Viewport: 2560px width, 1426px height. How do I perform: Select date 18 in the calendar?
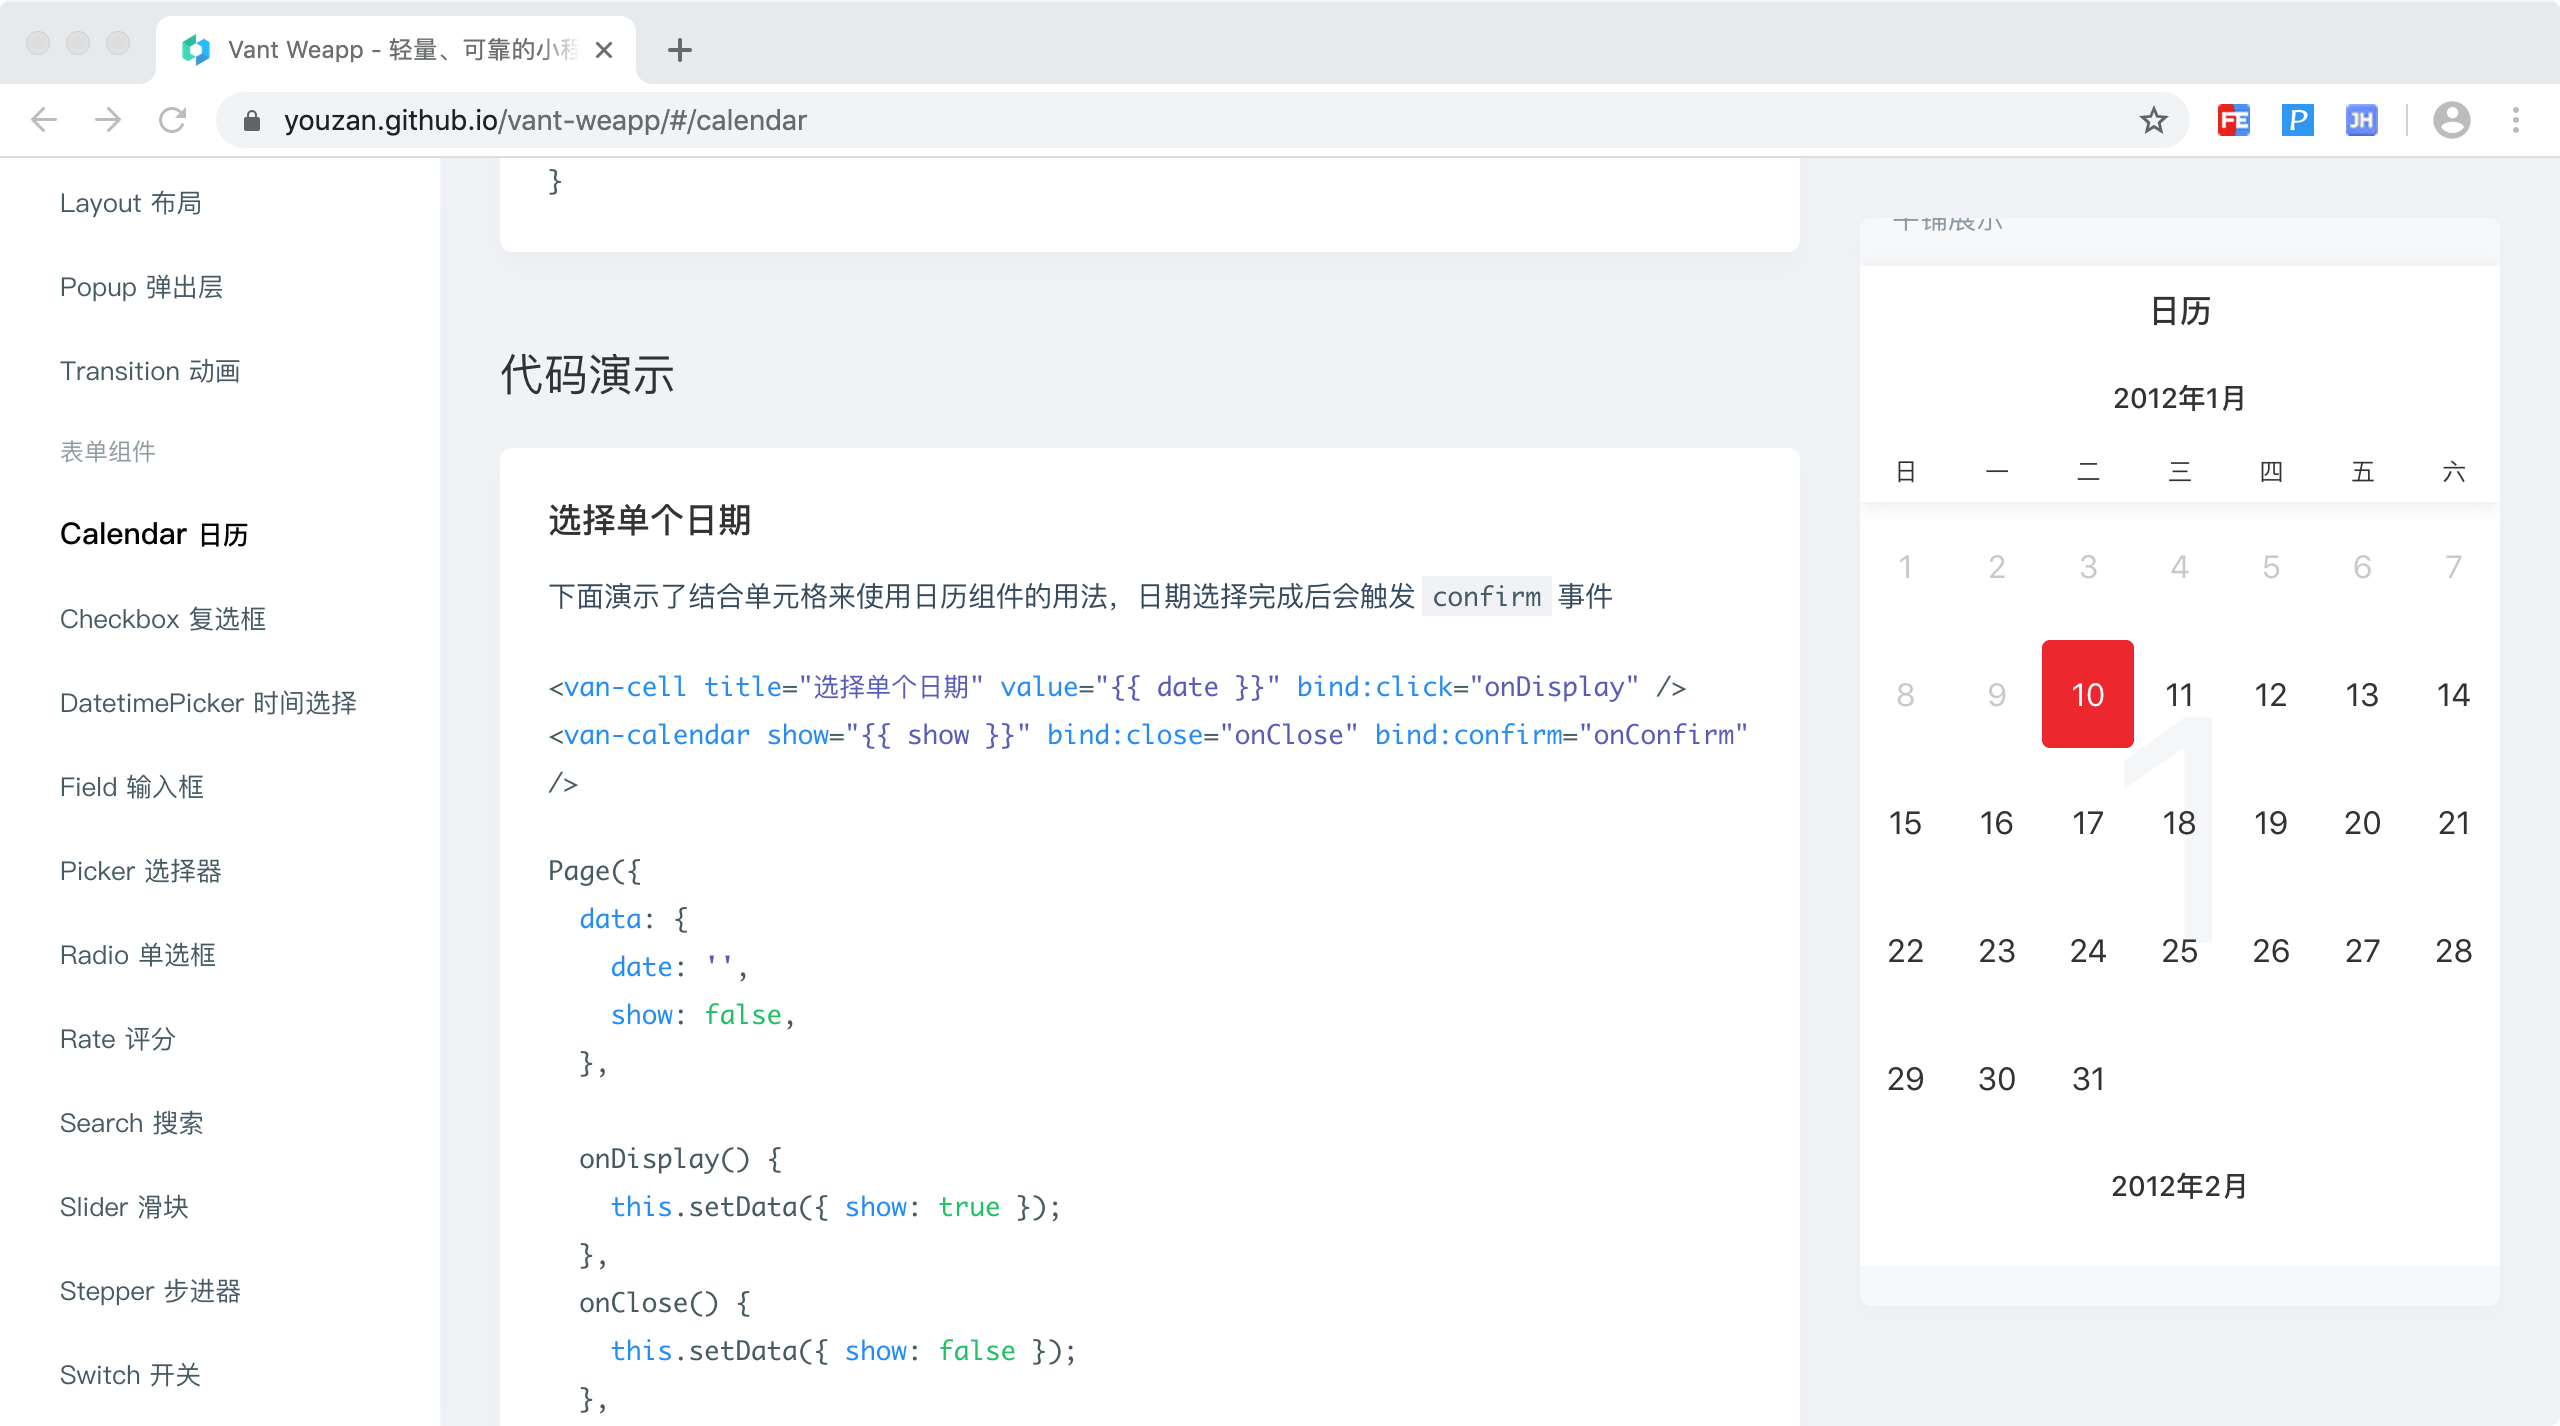tap(2179, 823)
